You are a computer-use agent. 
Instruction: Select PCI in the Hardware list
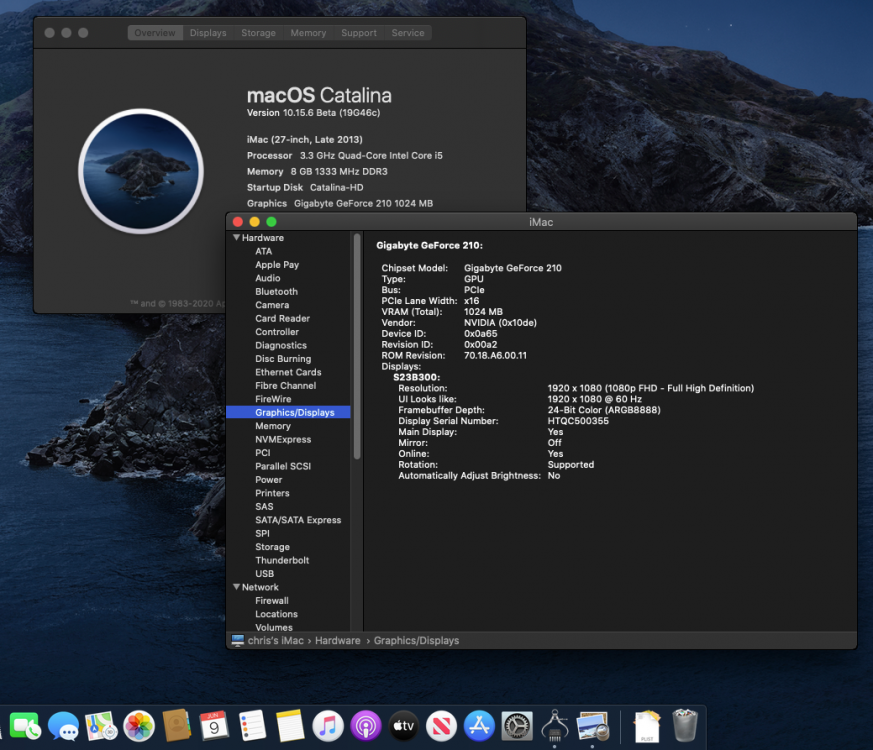(x=263, y=453)
